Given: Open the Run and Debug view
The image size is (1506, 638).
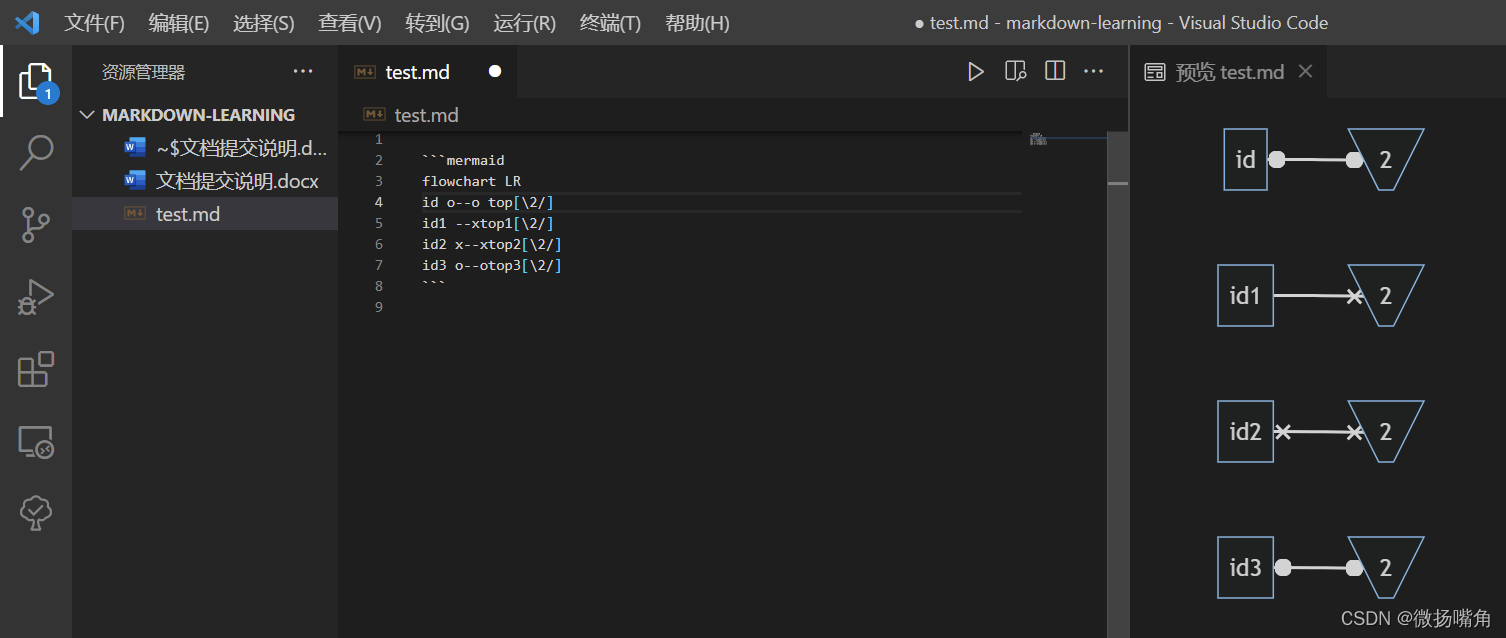Looking at the screenshot, I should click(36, 297).
